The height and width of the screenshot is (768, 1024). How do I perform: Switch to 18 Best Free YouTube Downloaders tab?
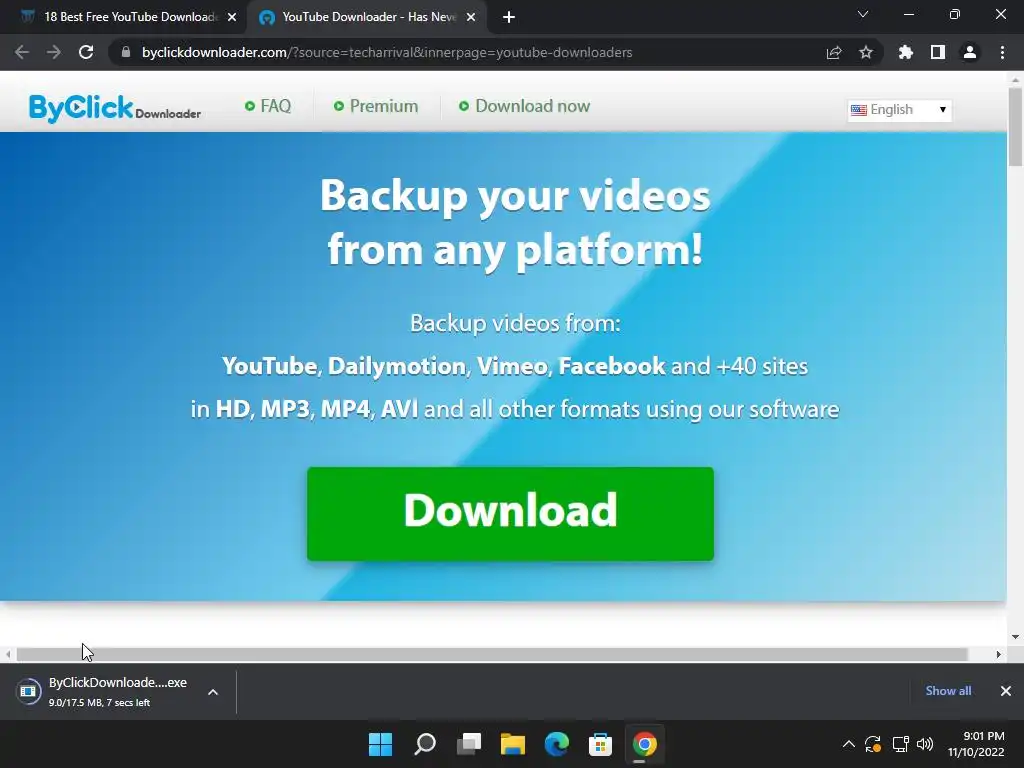point(124,17)
